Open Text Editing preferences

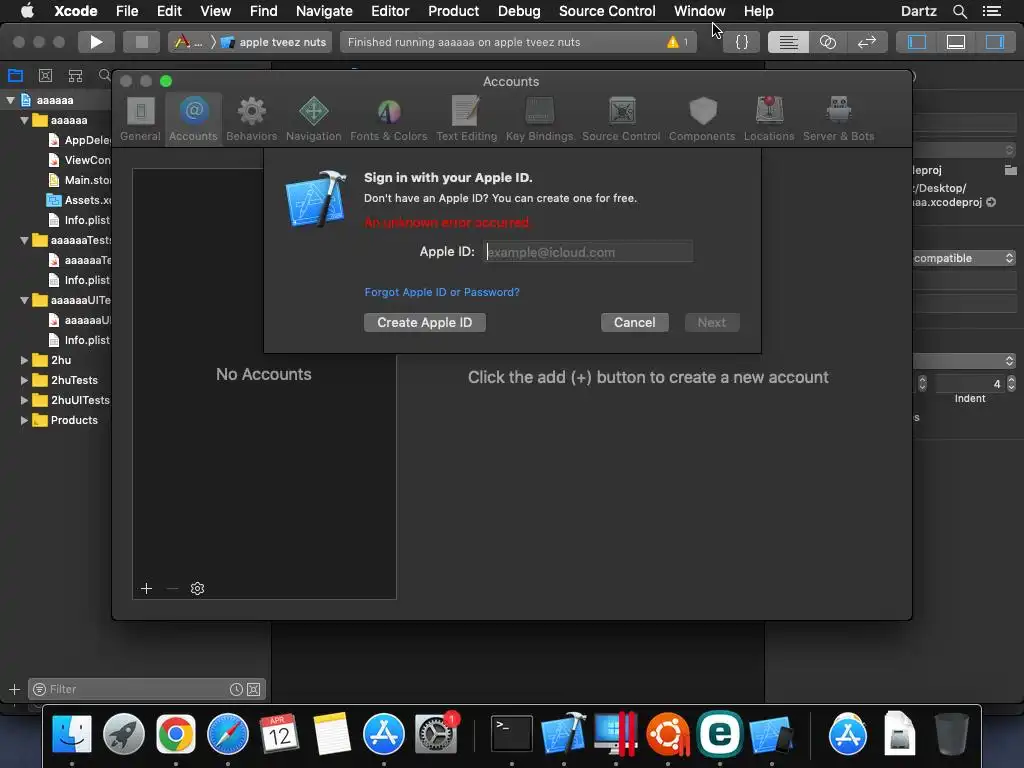click(466, 119)
